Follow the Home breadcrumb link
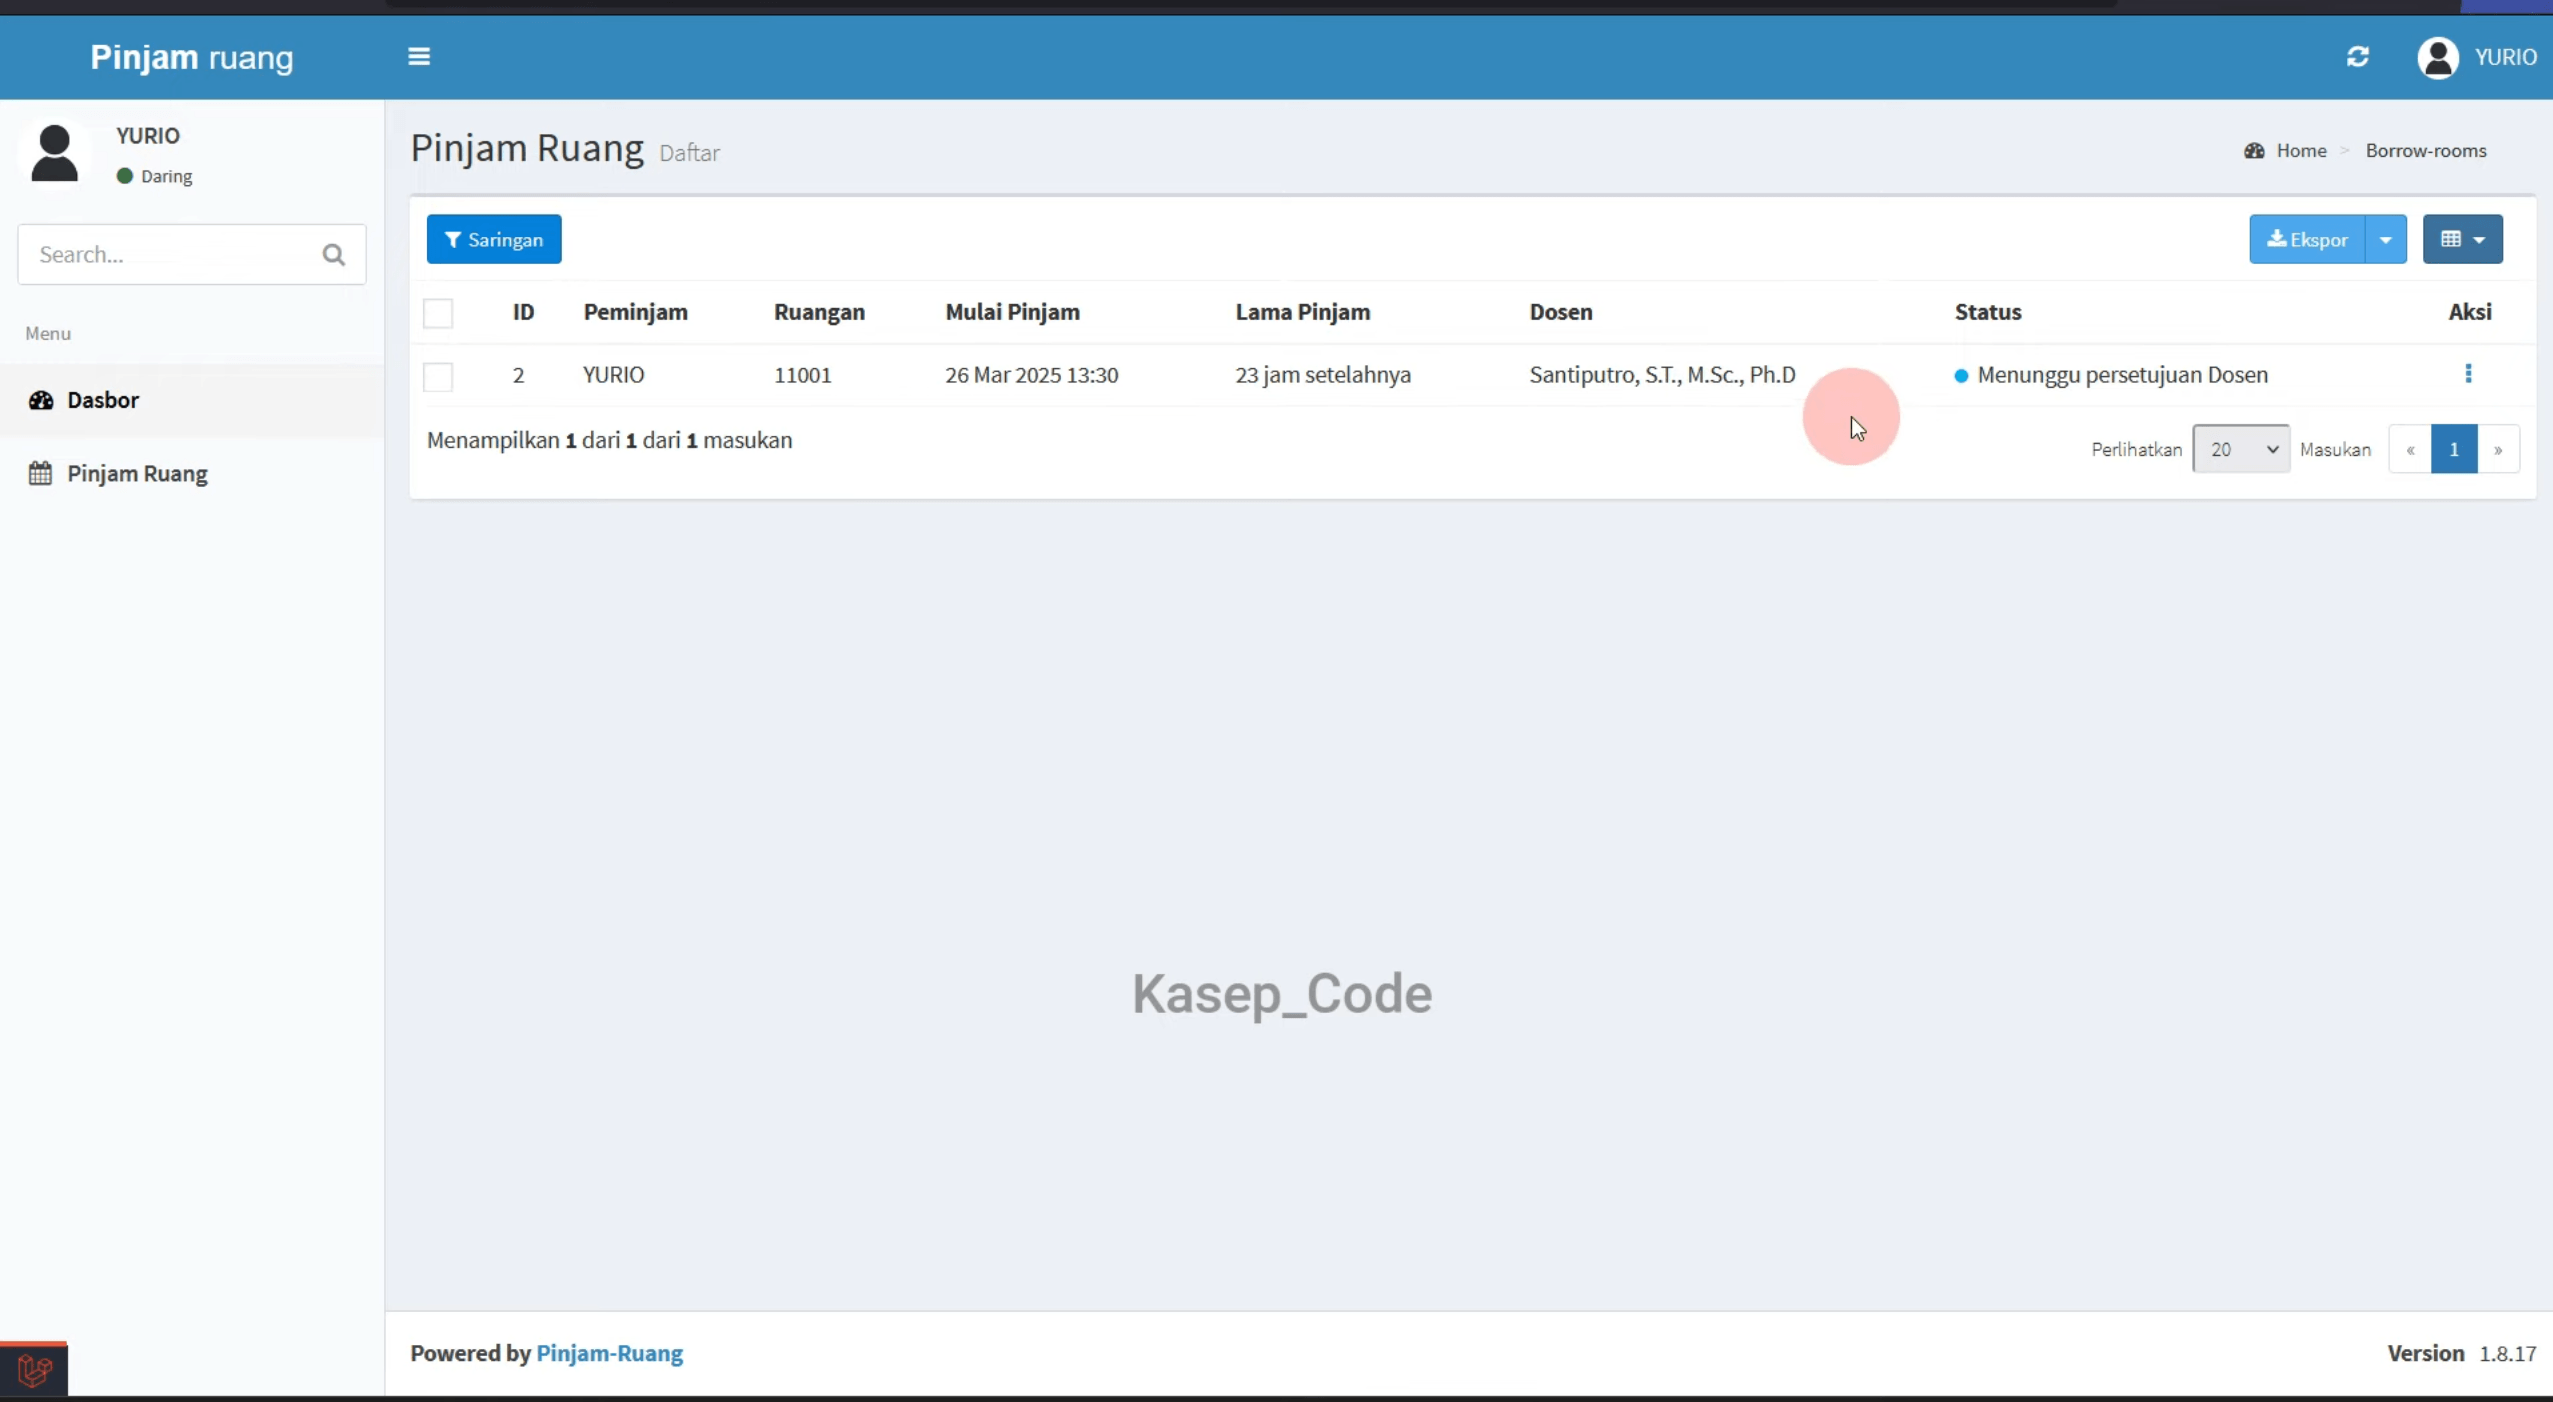The height and width of the screenshot is (1402, 2553). click(x=2301, y=151)
